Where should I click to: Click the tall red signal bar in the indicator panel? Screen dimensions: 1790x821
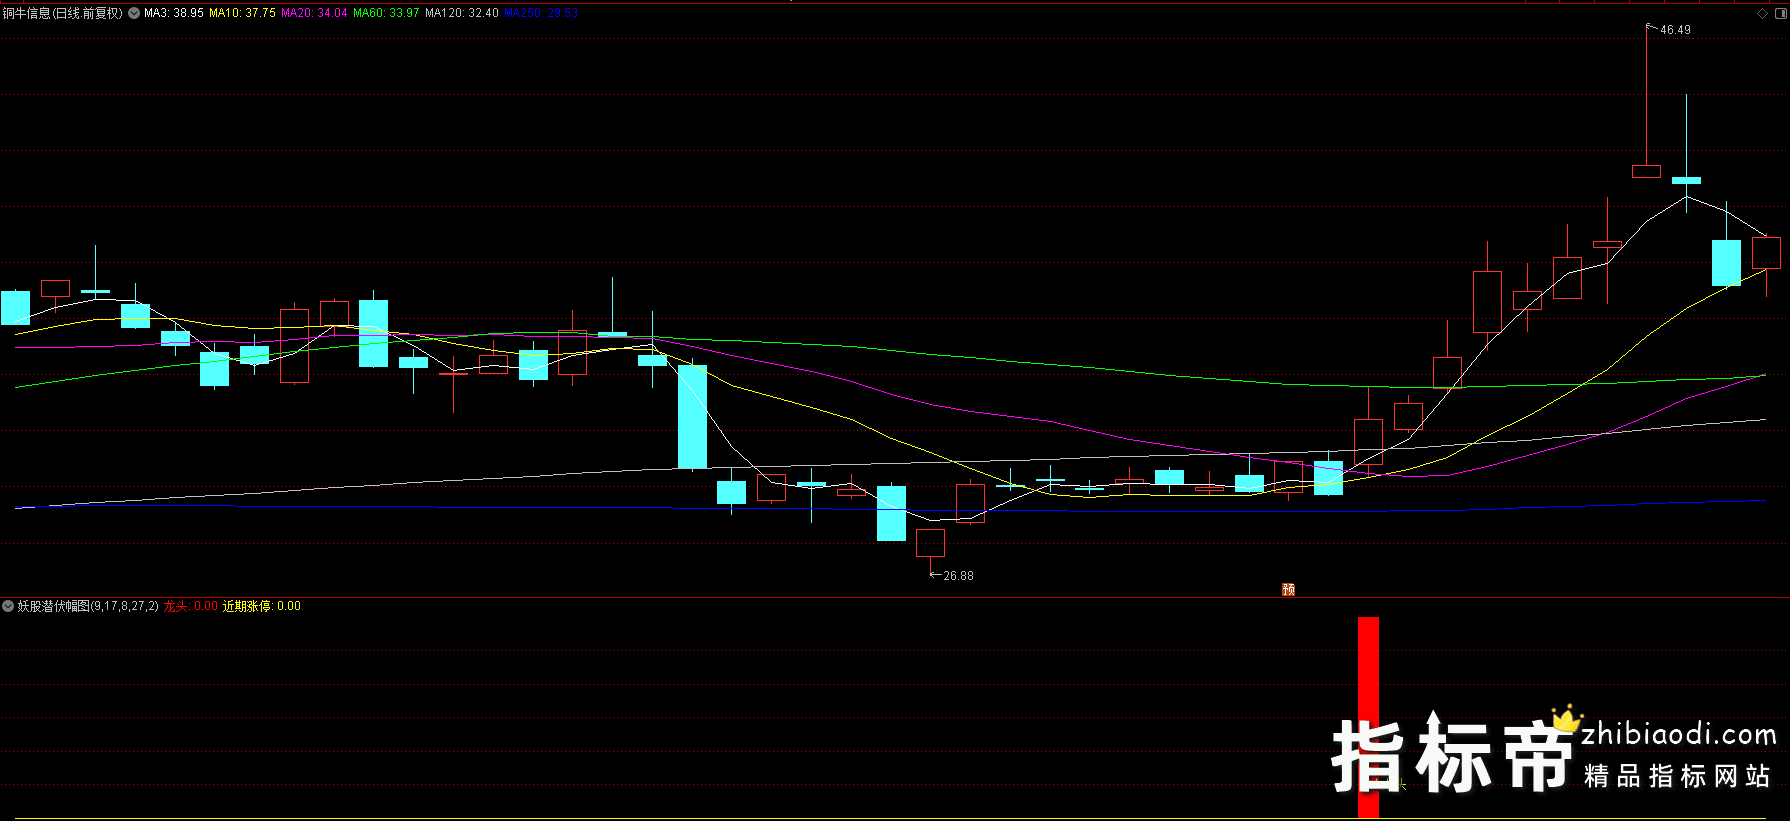(1368, 717)
